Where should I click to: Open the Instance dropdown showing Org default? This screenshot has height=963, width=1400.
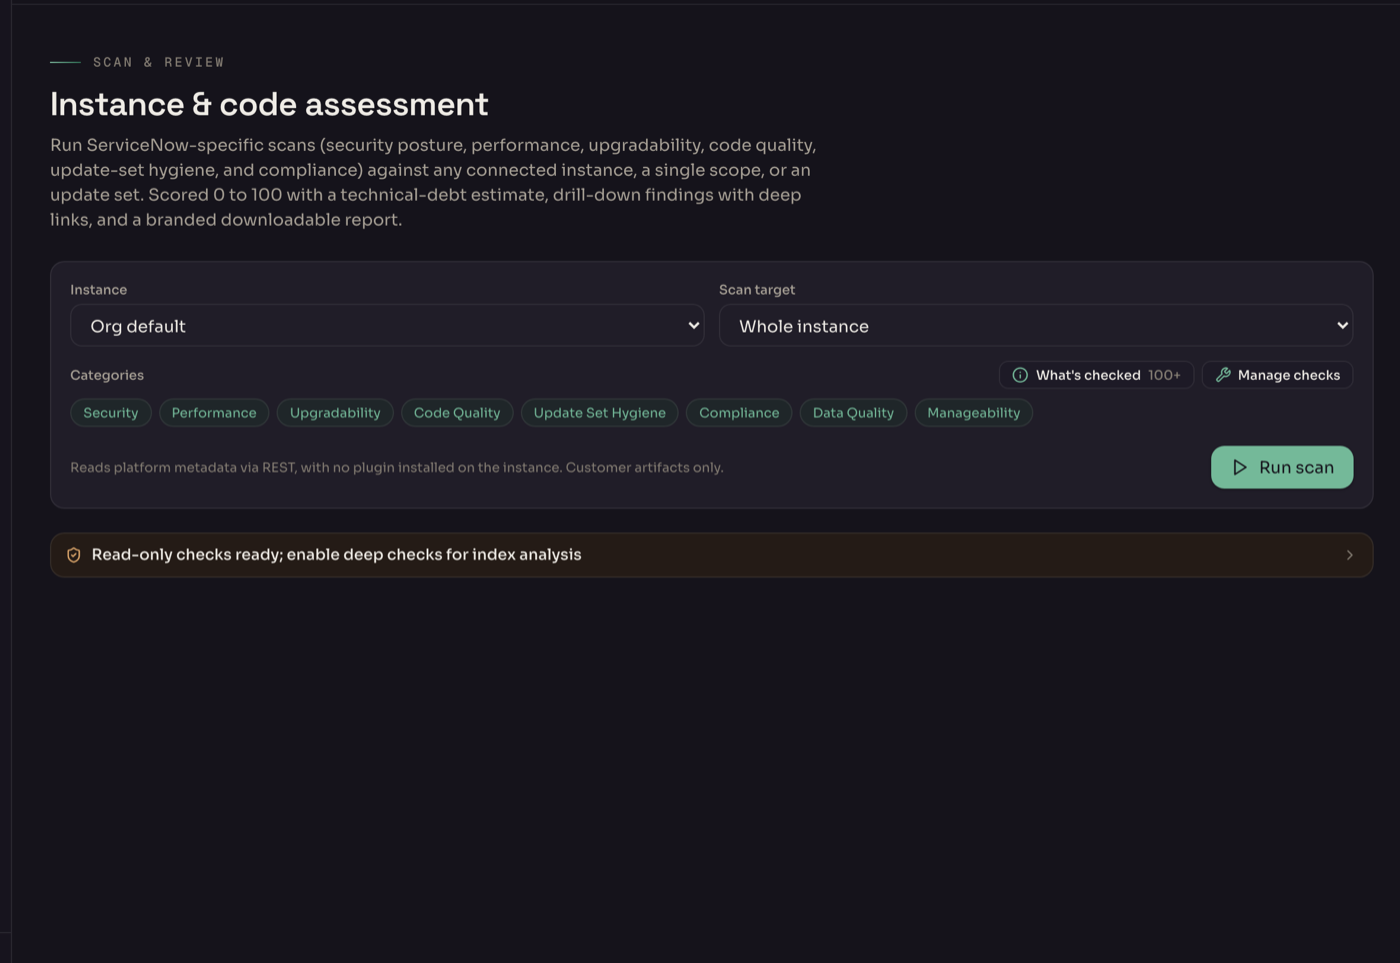387,326
